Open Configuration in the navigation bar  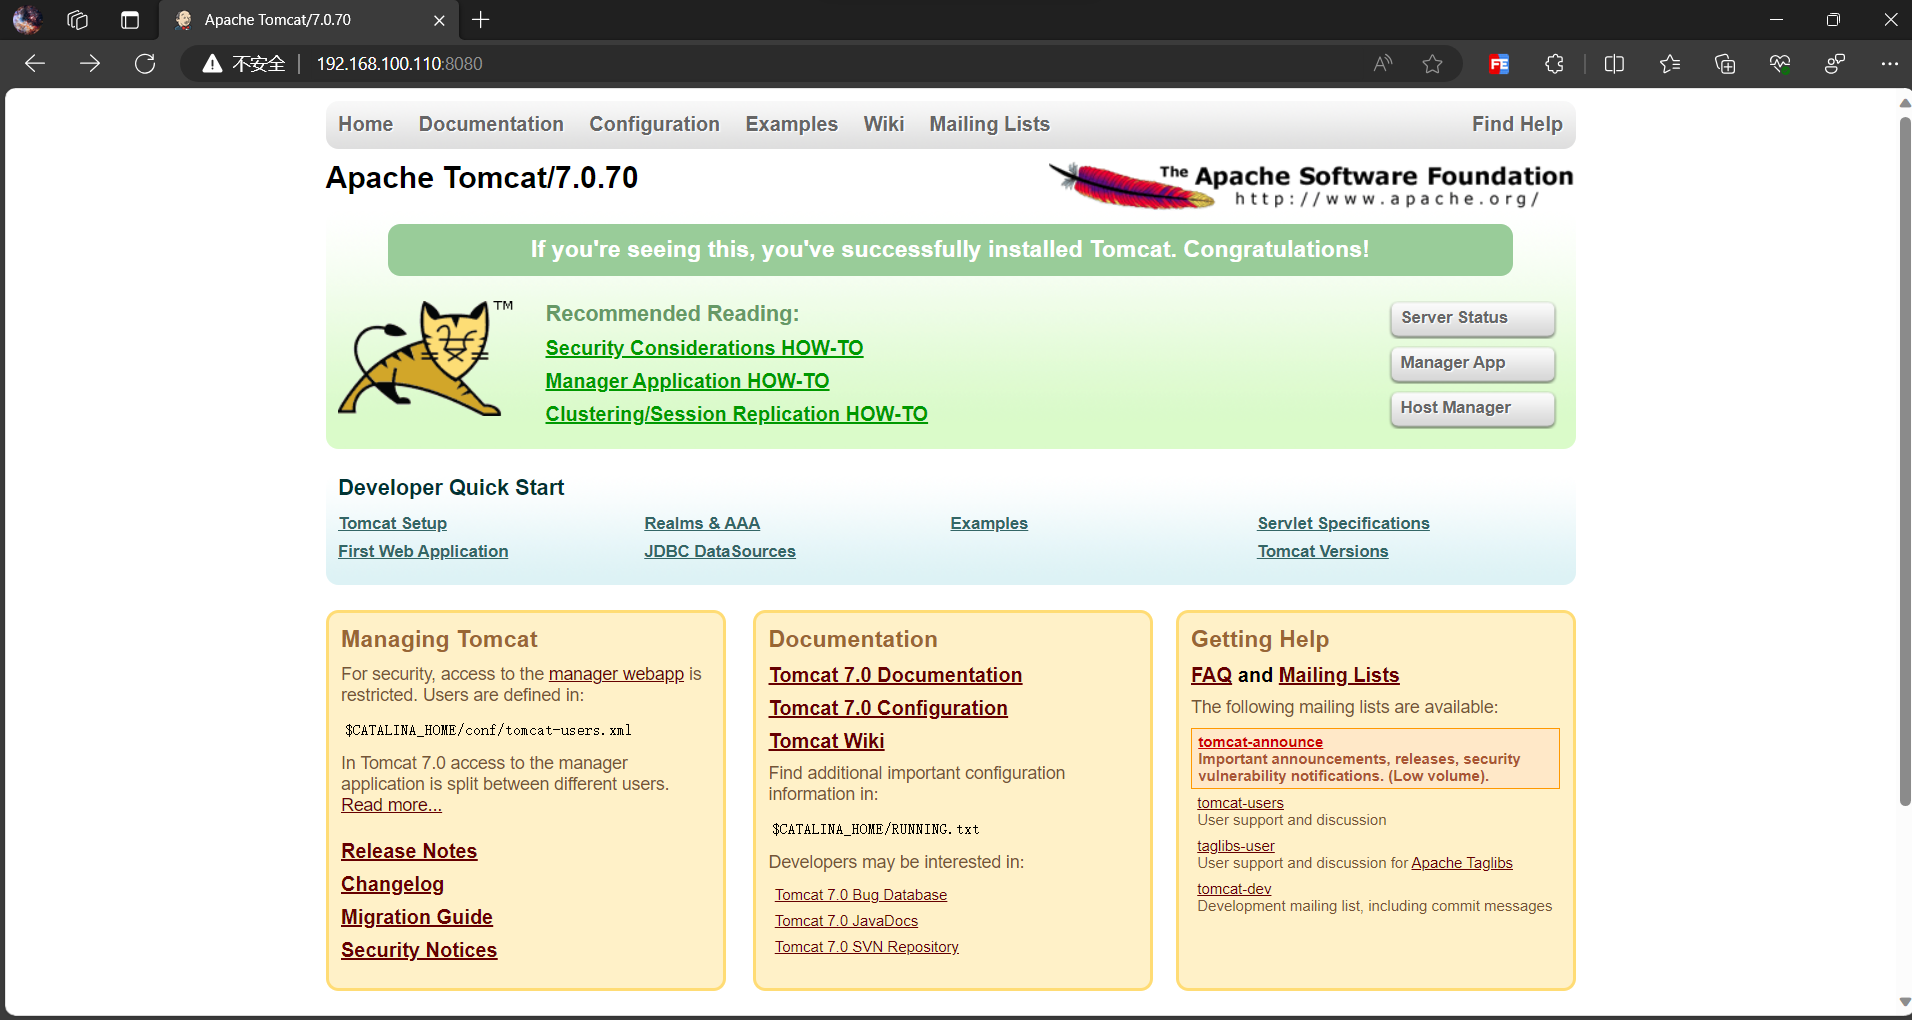pyautogui.click(x=654, y=124)
